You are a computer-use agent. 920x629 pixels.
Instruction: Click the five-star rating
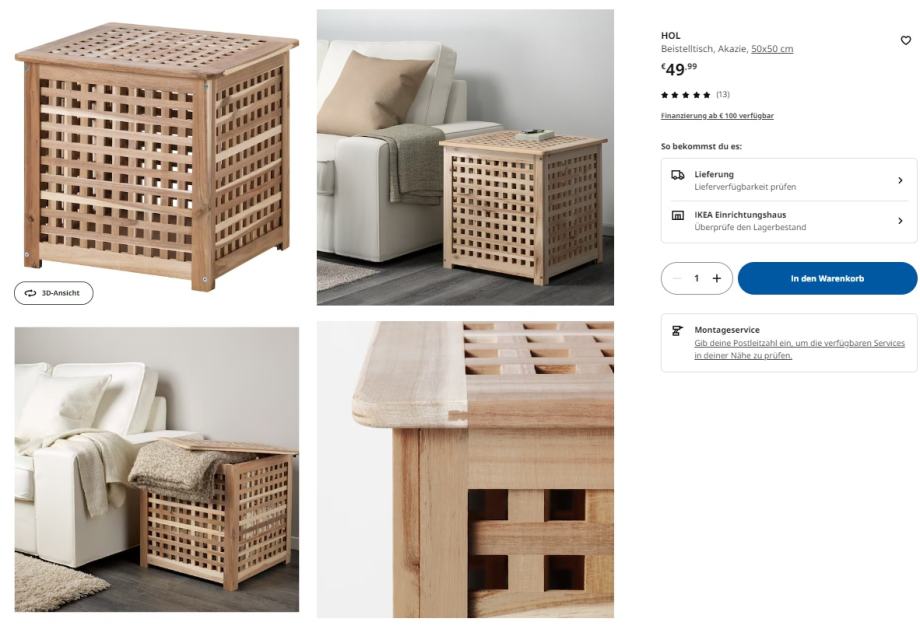pos(685,94)
